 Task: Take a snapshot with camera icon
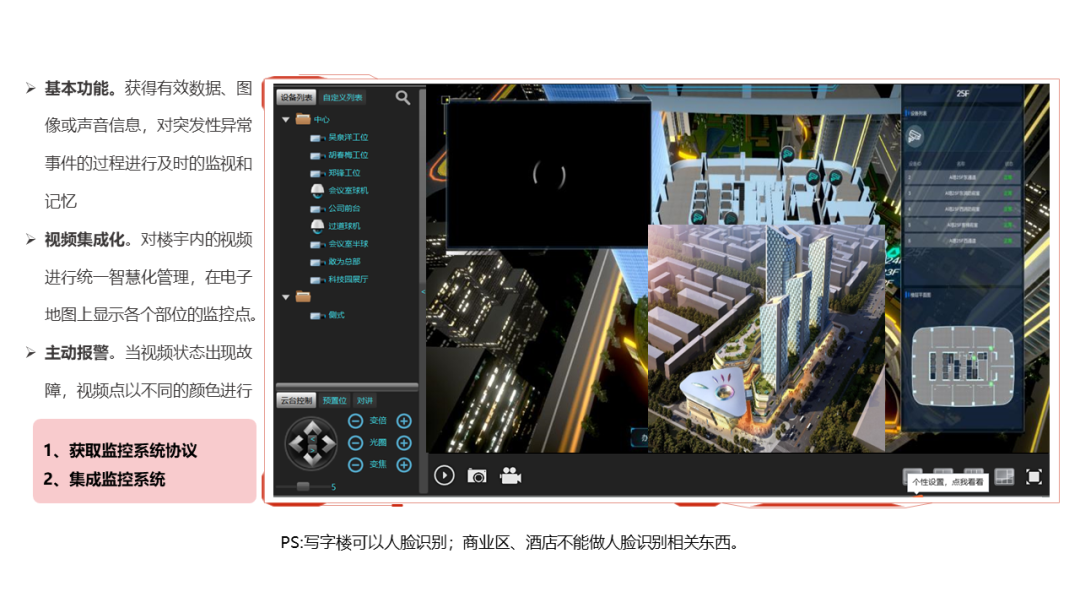pos(477,476)
